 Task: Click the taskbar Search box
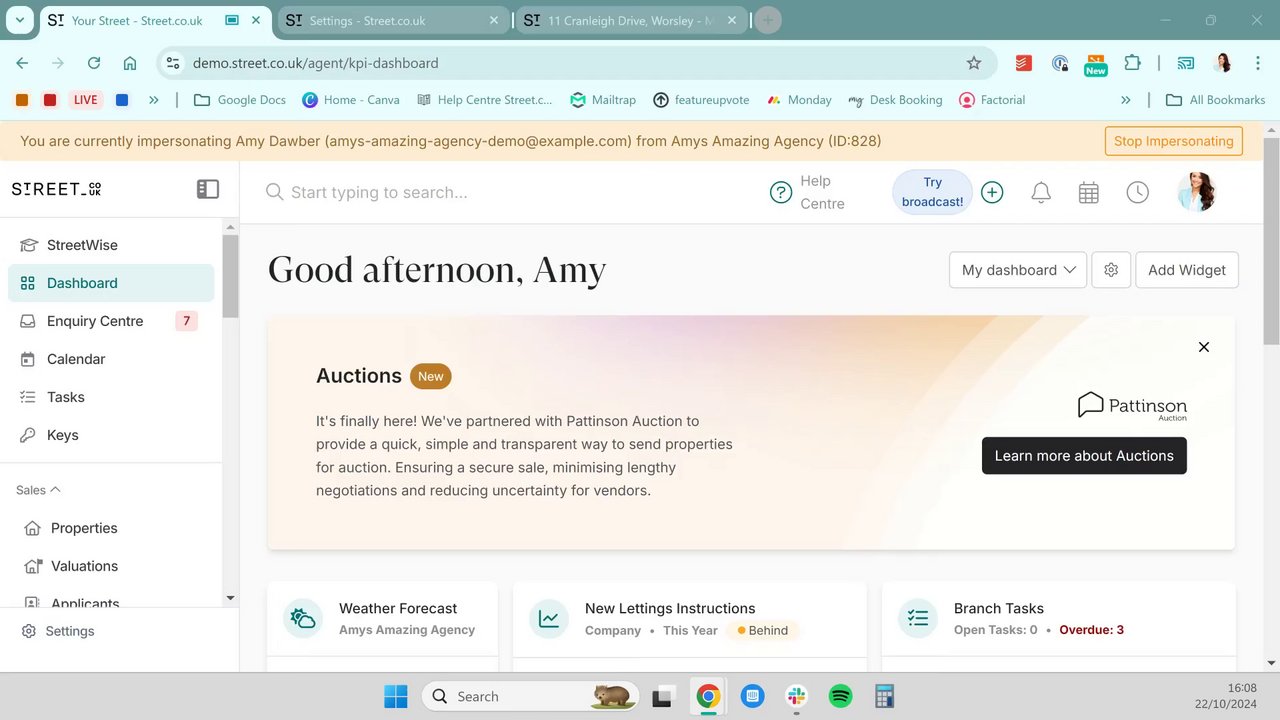[531, 697]
